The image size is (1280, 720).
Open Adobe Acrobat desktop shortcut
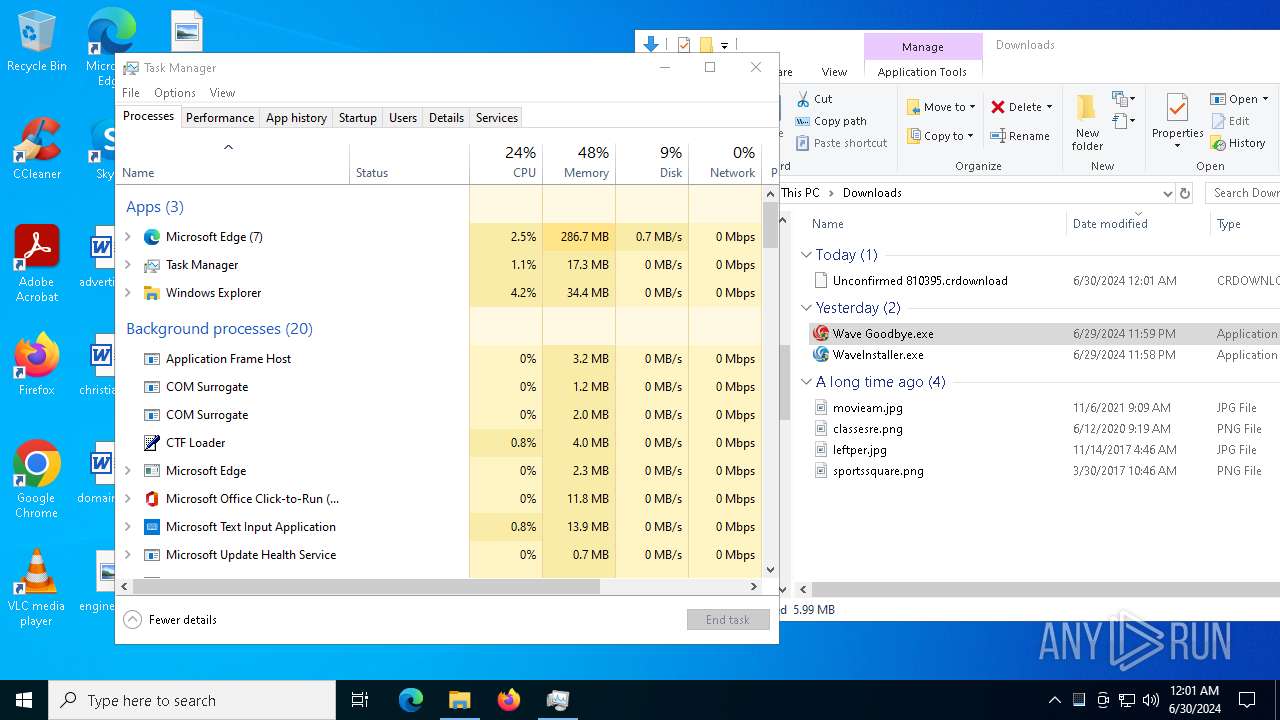pyautogui.click(x=37, y=263)
